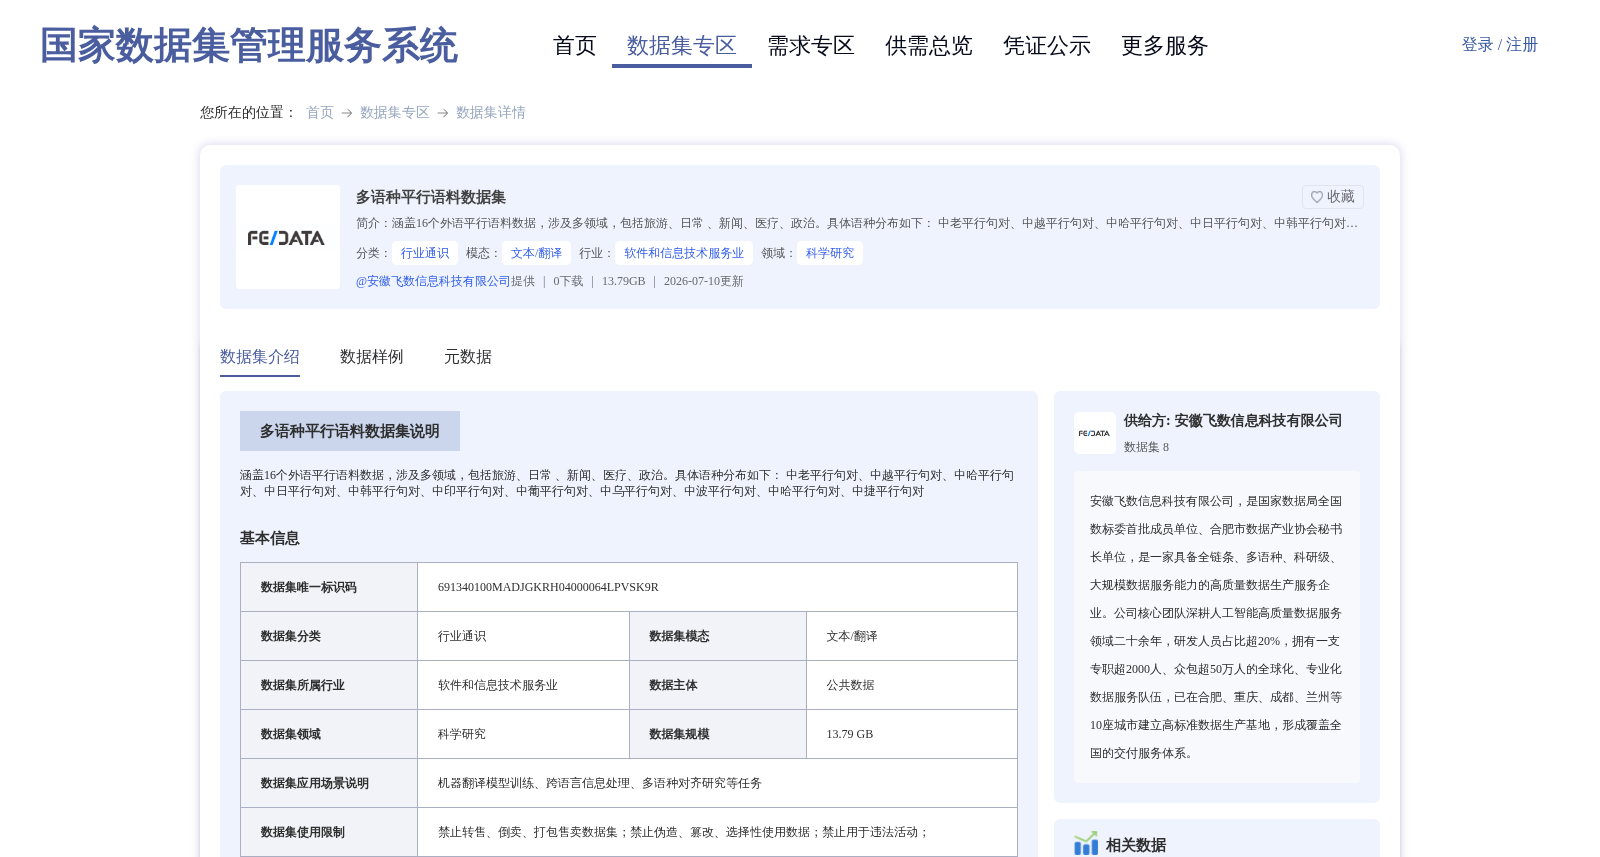Click the 多语种平行语料数据集说明 heading
Screen dimensions: 1600x857
[350, 431]
